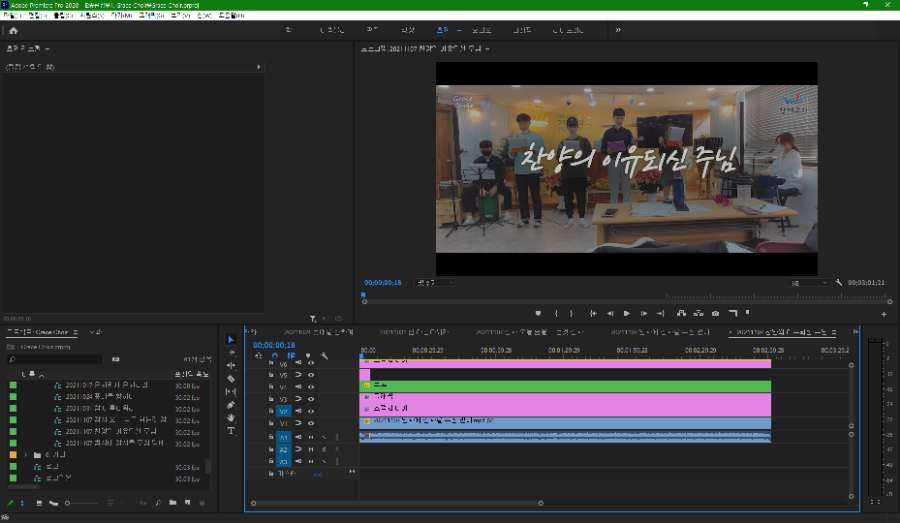Toggle A2 track targeting
The height and width of the screenshot is (523, 900).
[284, 450]
